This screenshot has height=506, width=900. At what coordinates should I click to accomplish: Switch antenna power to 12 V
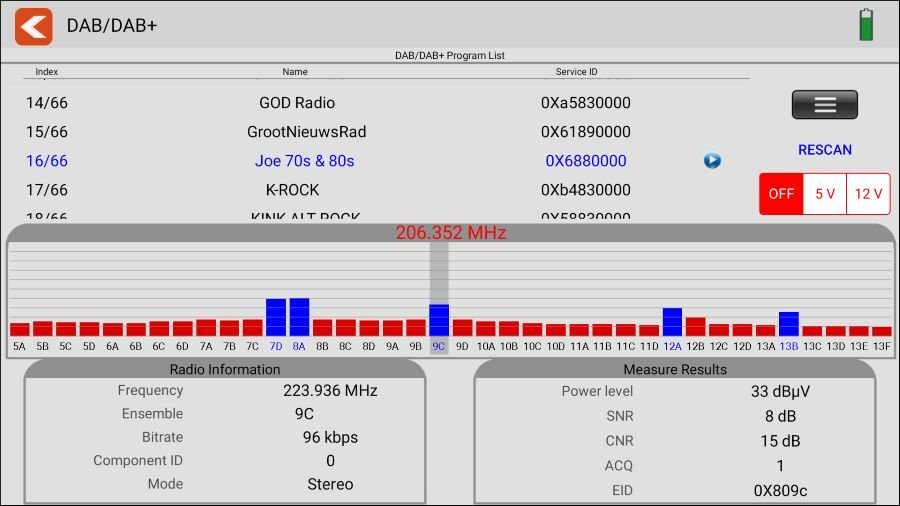pyautogui.click(x=868, y=194)
